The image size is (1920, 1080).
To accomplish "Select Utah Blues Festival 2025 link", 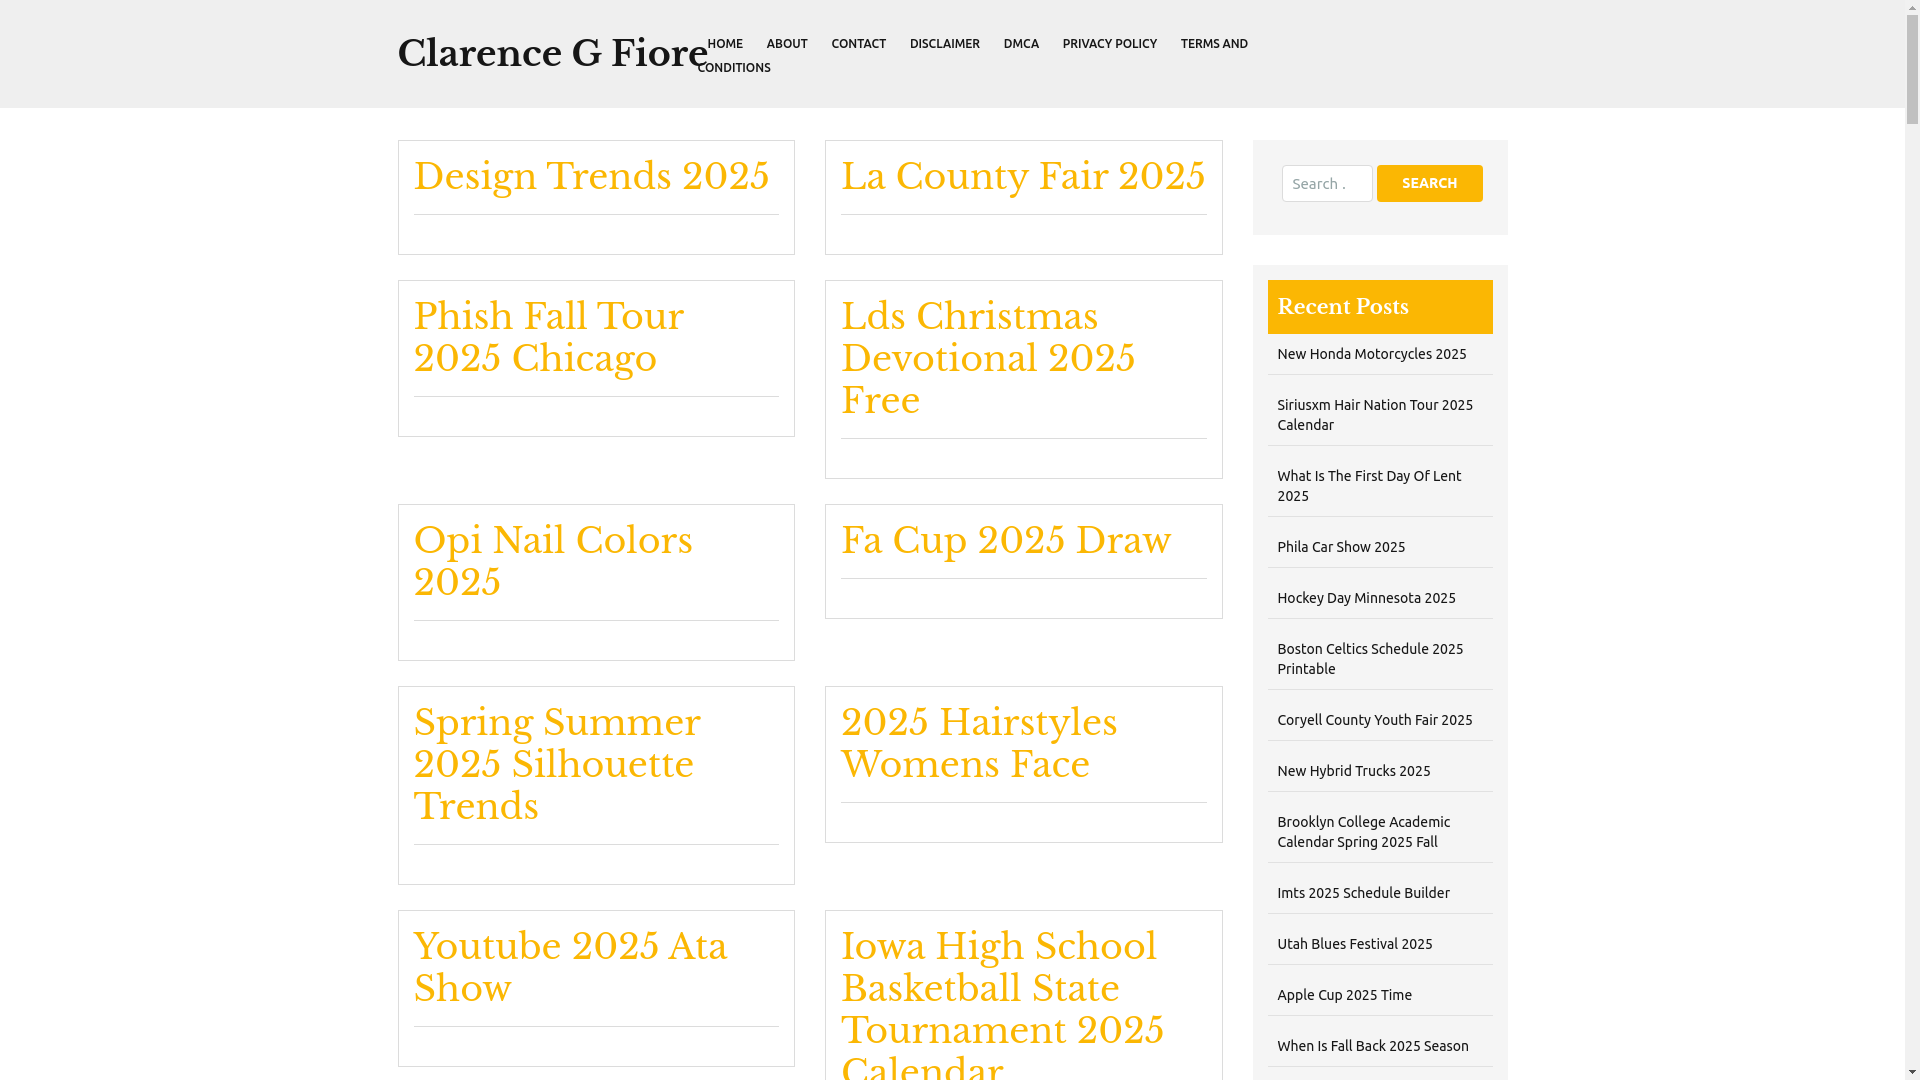I will [1355, 944].
